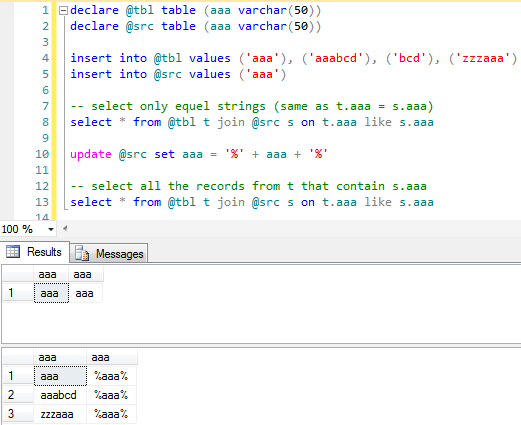Screen dimensions: 521x425
Task: Click the horizontal scroll left arrow
Action: tap(65, 228)
